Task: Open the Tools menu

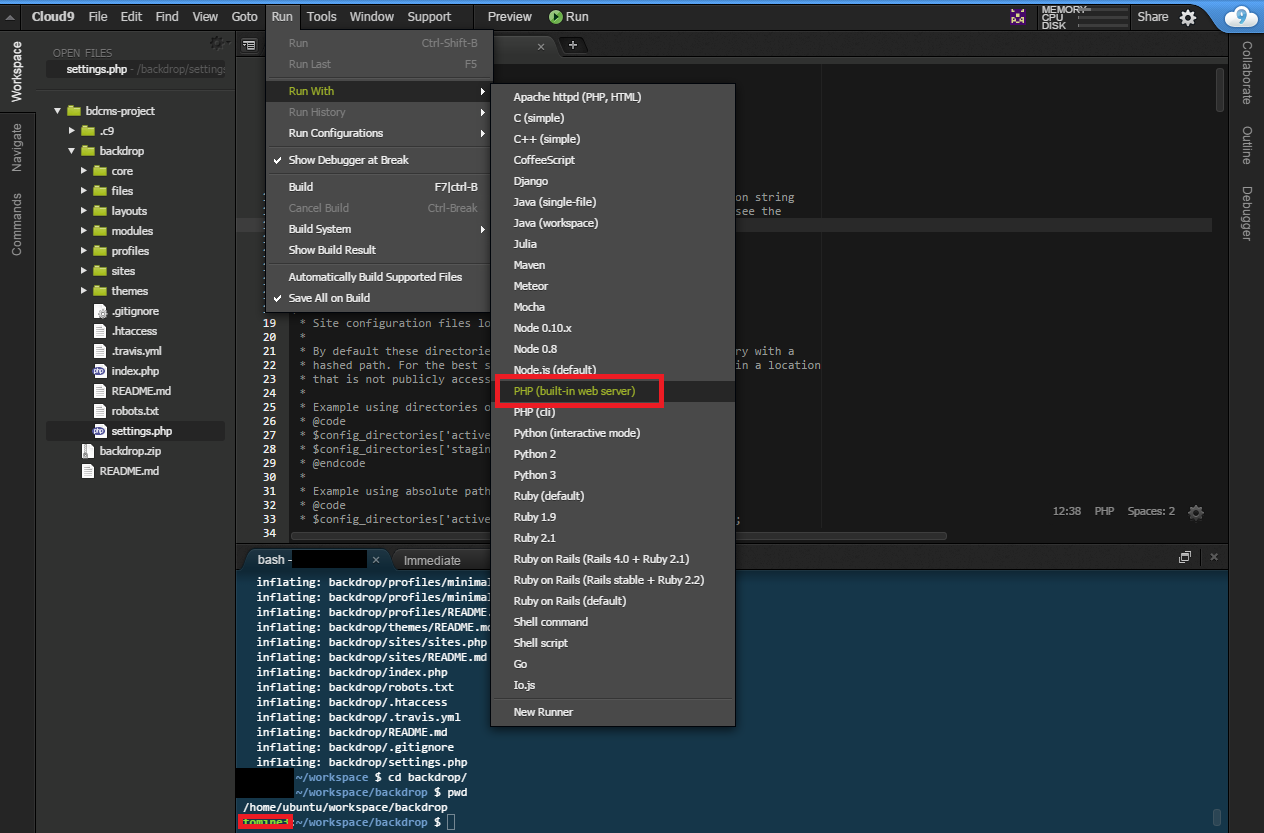Action: pos(322,16)
